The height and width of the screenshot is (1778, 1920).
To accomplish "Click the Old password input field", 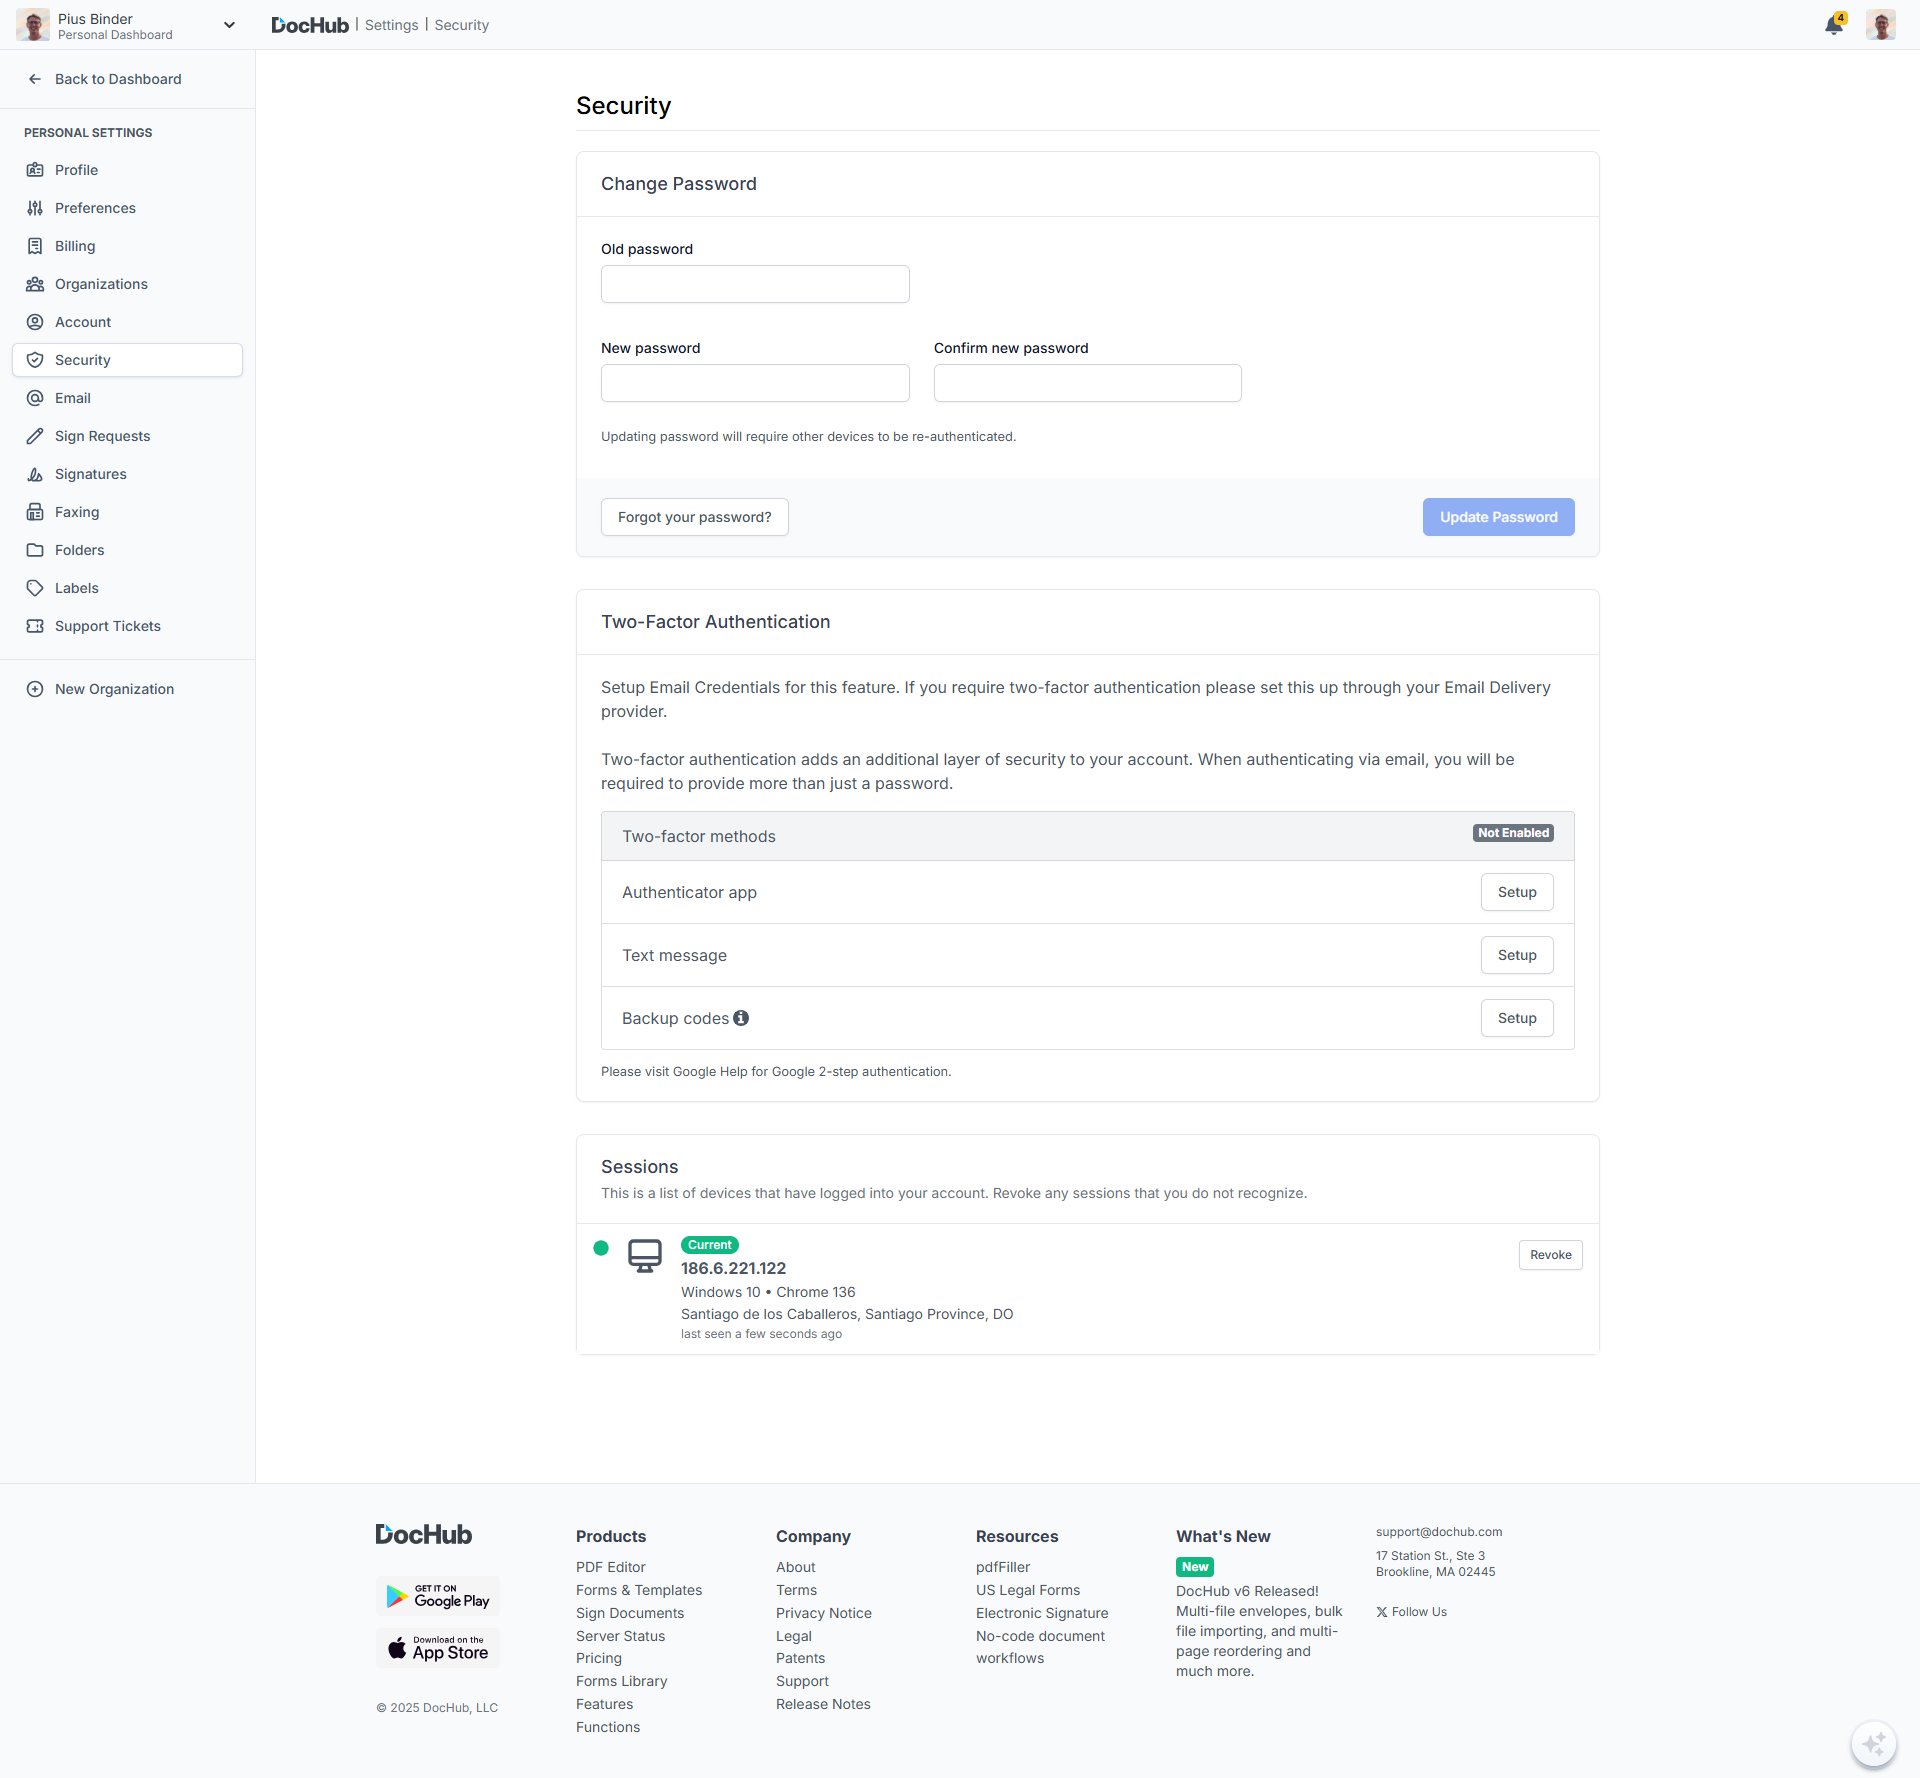I will (755, 284).
